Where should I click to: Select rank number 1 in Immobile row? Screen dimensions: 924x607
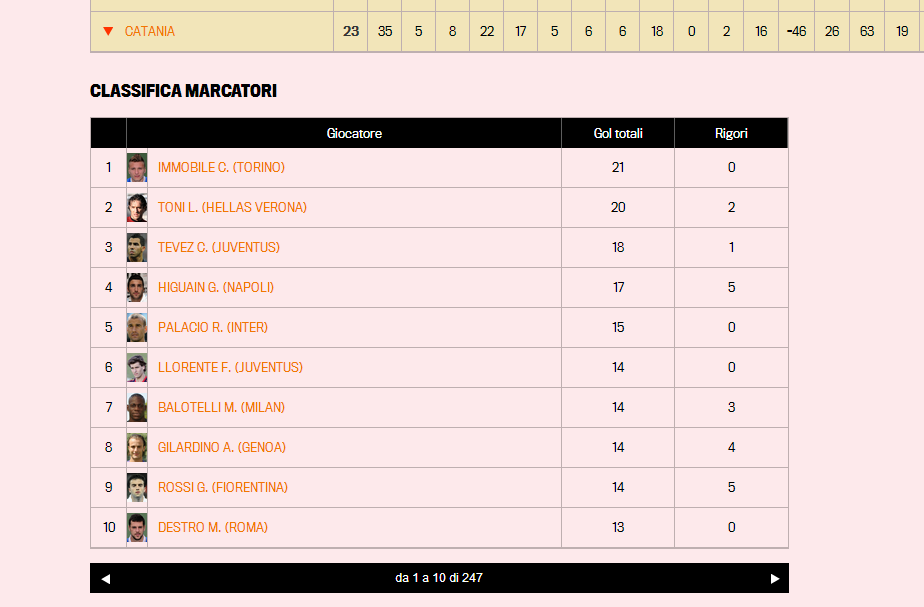coord(108,167)
